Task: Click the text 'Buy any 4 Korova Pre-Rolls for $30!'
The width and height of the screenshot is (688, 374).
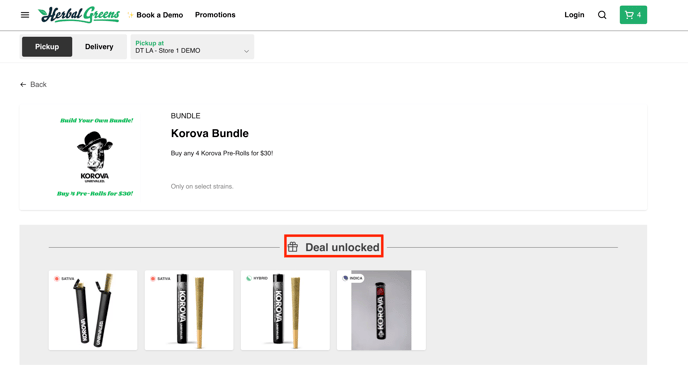Action: [x=222, y=153]
